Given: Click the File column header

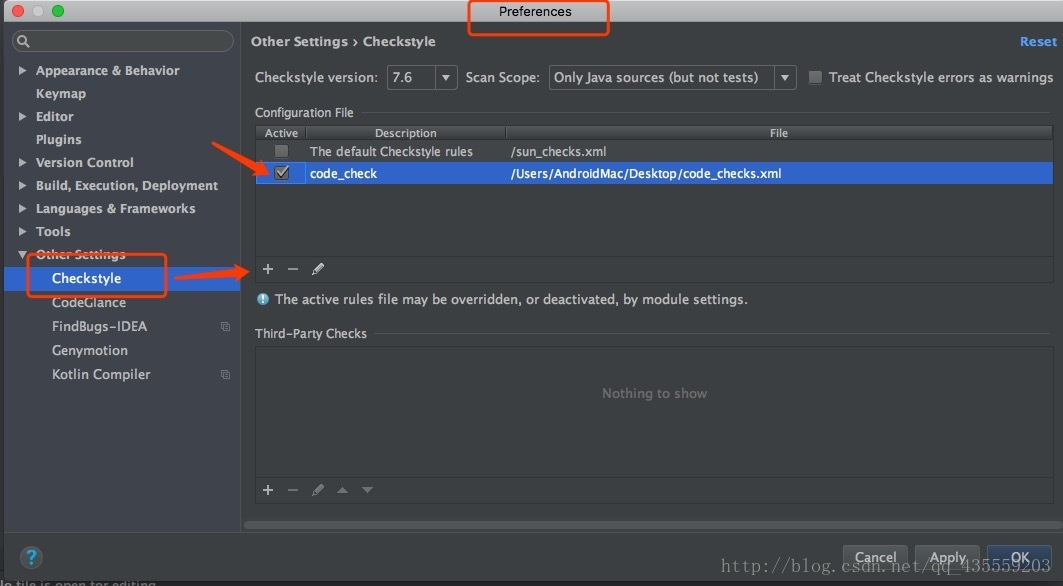Looking at the screenshot, I should (779, 133).
